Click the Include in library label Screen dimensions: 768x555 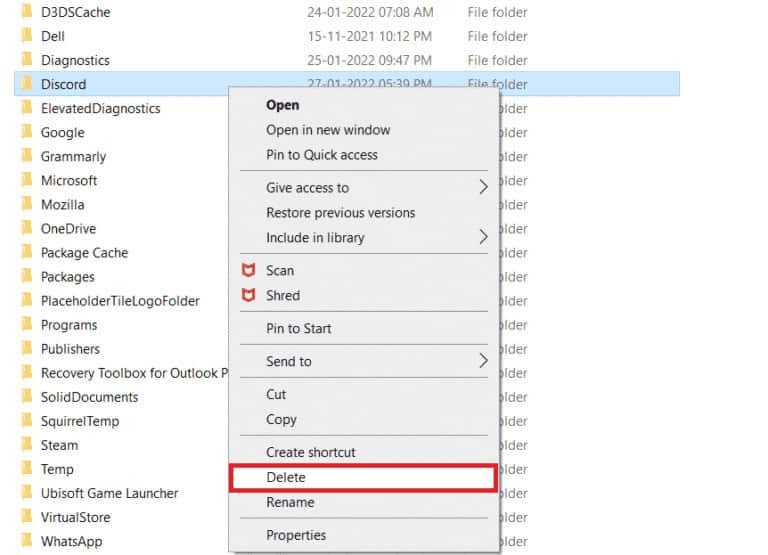click(315, 238)
